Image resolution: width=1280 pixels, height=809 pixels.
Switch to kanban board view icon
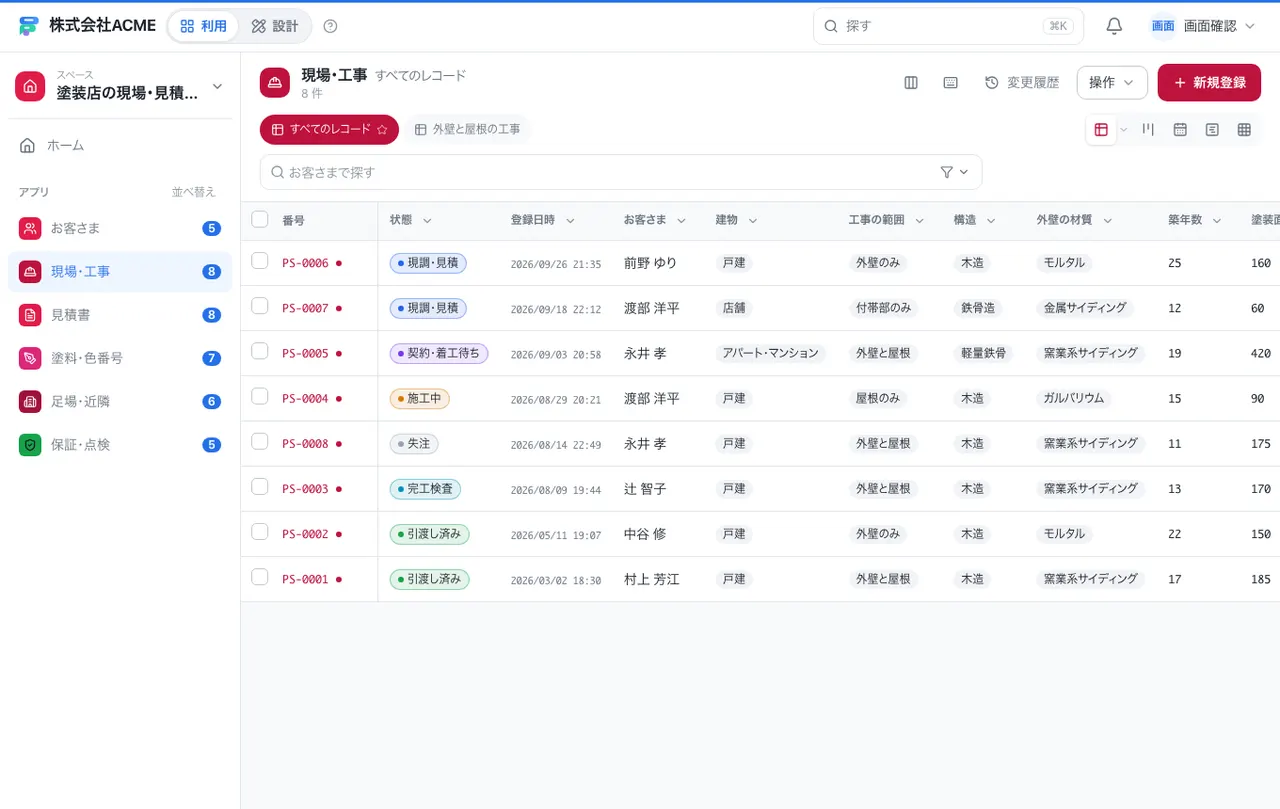pyautogui.click(x=1148, y=130)
